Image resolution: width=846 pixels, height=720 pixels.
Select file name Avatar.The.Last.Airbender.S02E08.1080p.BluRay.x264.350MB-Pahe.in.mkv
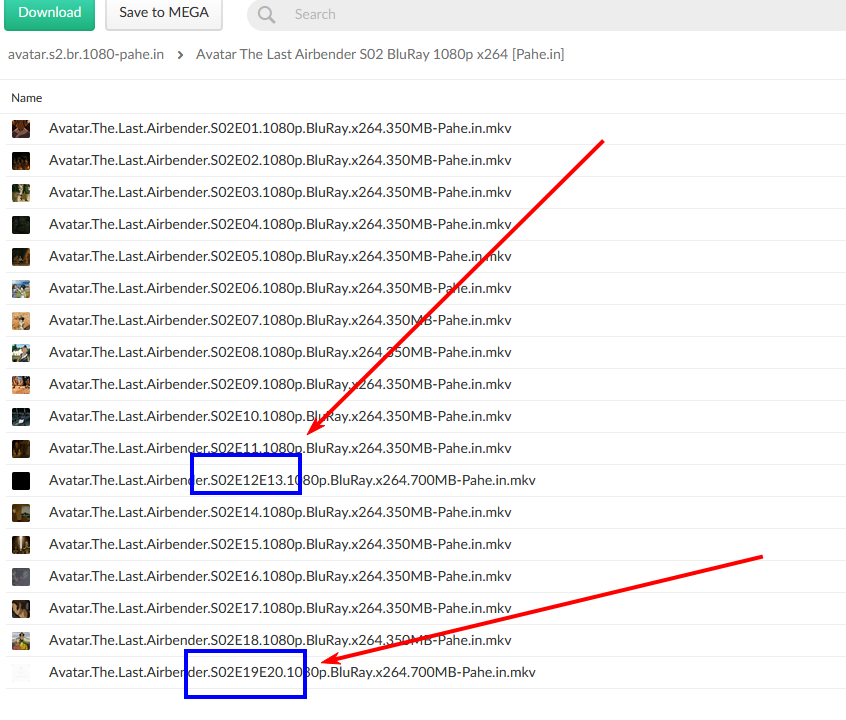coord(280,352)
